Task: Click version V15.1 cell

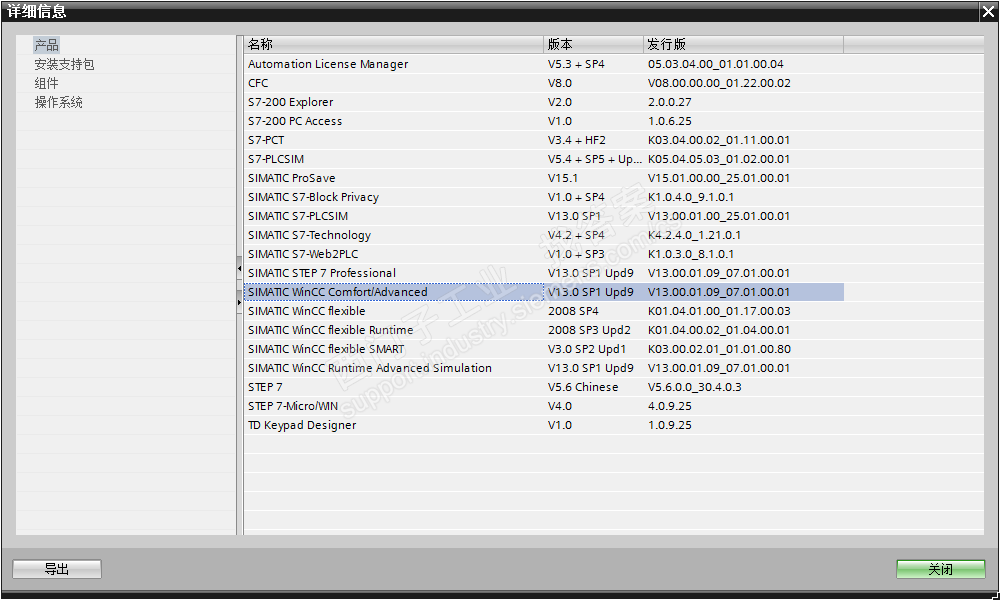Action: click(594, 178)
